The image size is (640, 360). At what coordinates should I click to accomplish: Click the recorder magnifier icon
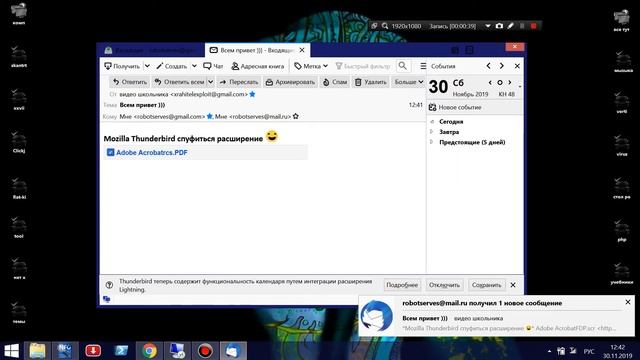tap(385, 26)
